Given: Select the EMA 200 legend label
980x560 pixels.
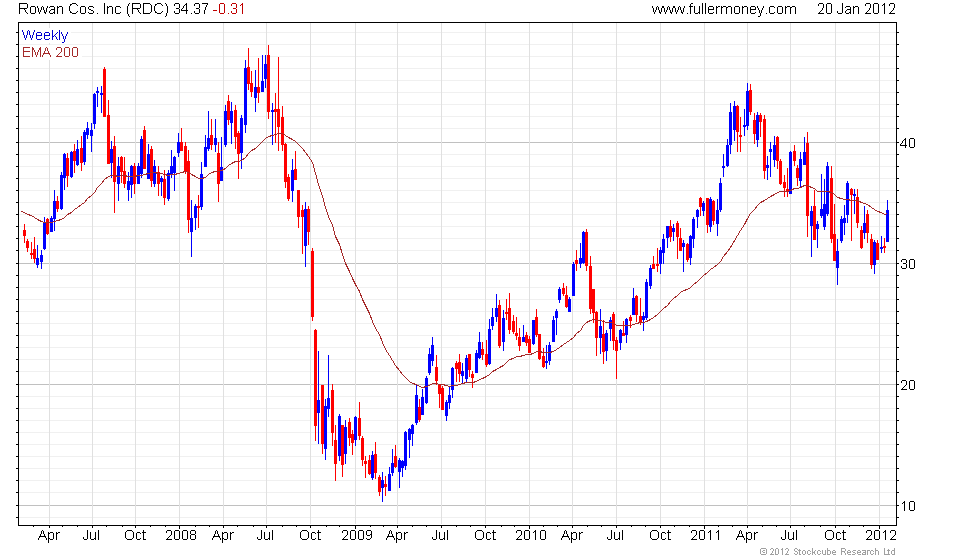Looking at the screenshot, I should 50,52.
